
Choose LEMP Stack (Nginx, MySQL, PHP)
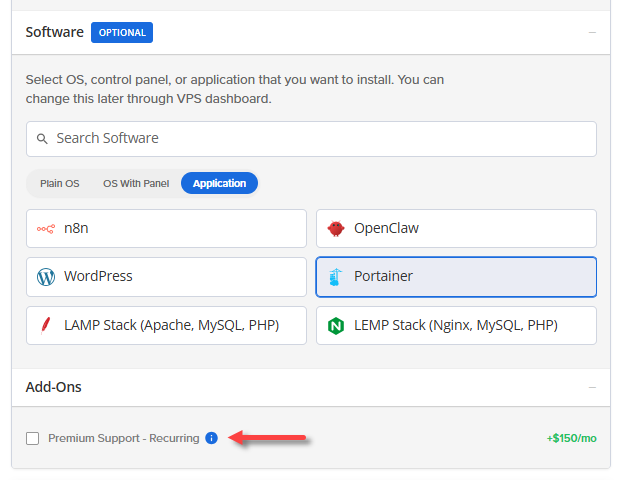coord(456,325)
